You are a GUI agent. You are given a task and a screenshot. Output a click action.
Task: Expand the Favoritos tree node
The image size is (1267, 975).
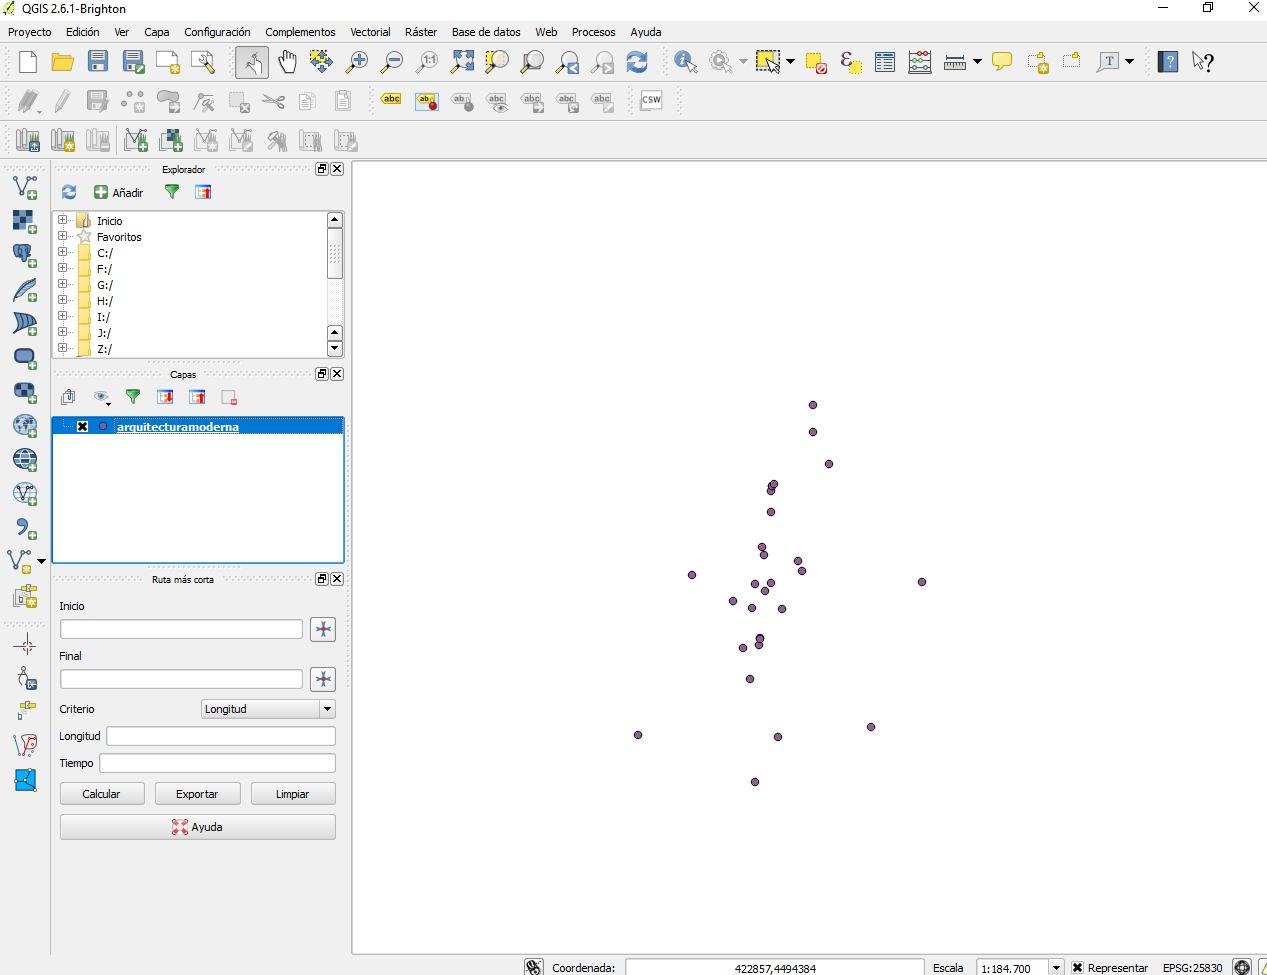[63, 237]
